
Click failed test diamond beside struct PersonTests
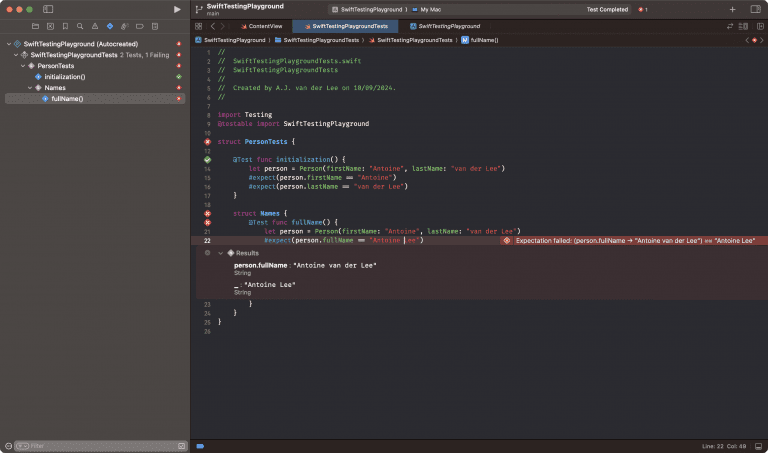coord(207,142)
